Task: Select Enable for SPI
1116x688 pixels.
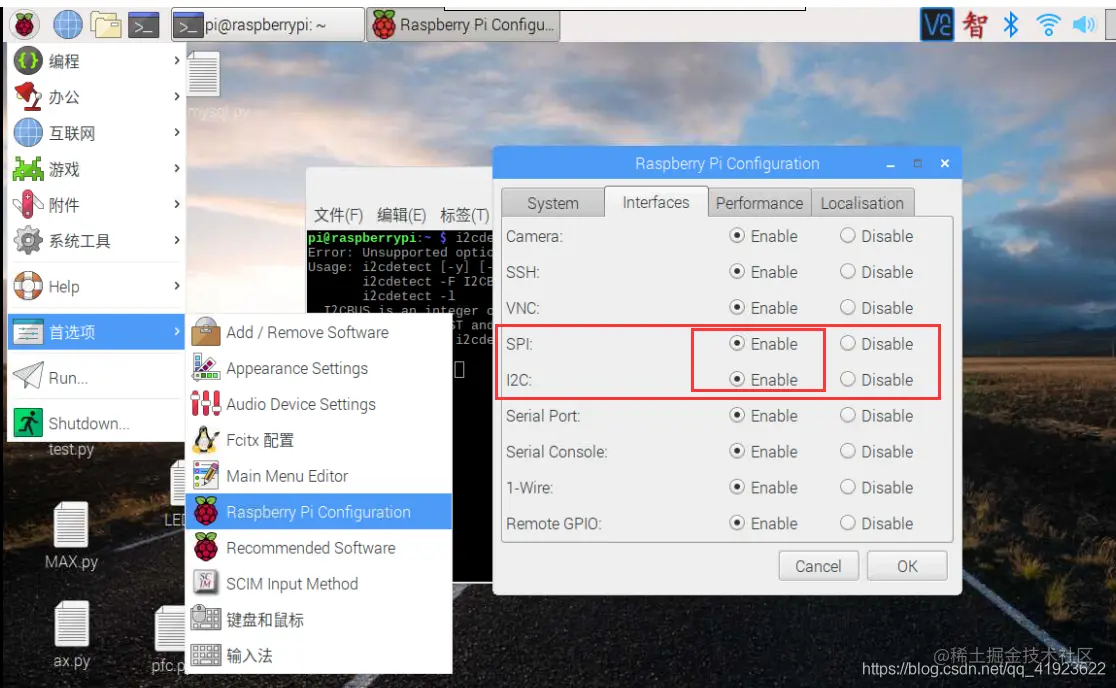Action: 737,344
